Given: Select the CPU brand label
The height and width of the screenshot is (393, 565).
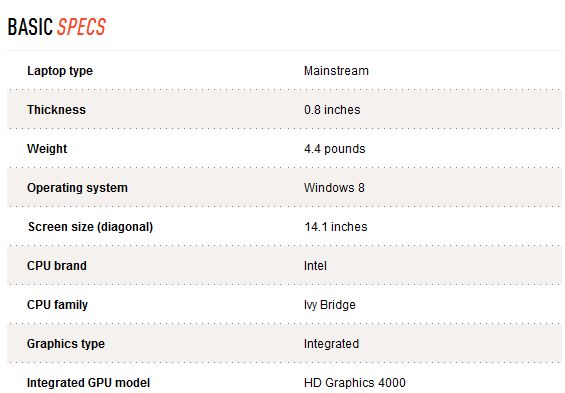Looking at the screenshot, I should 57,266.
